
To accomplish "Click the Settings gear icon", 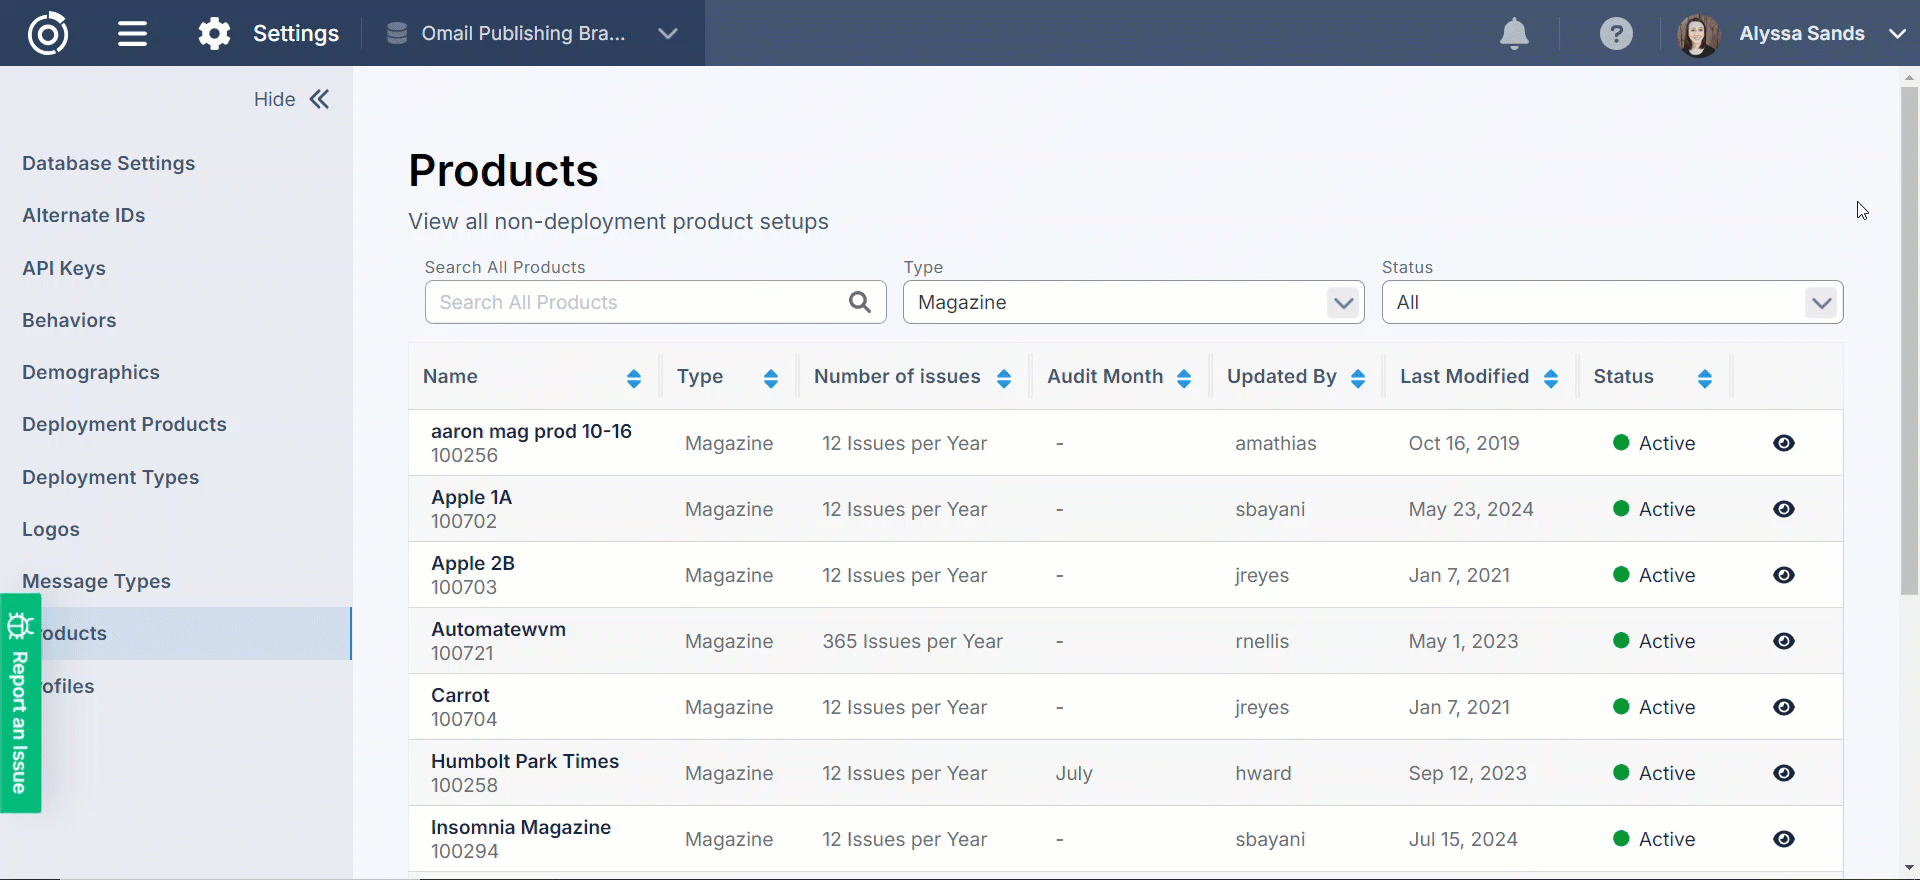I will tap(214, 33).
